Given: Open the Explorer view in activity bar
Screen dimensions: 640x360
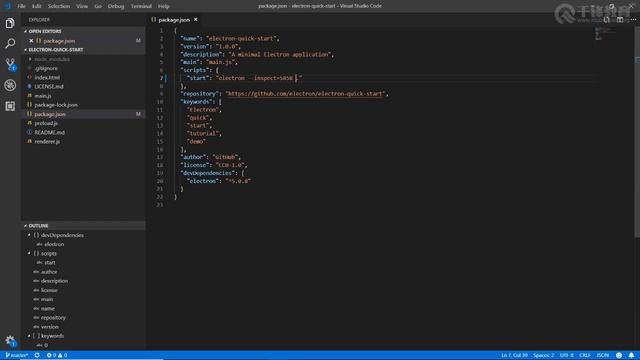Looking at the screenshot, I should pyautogui.click(x=10, y=23).
